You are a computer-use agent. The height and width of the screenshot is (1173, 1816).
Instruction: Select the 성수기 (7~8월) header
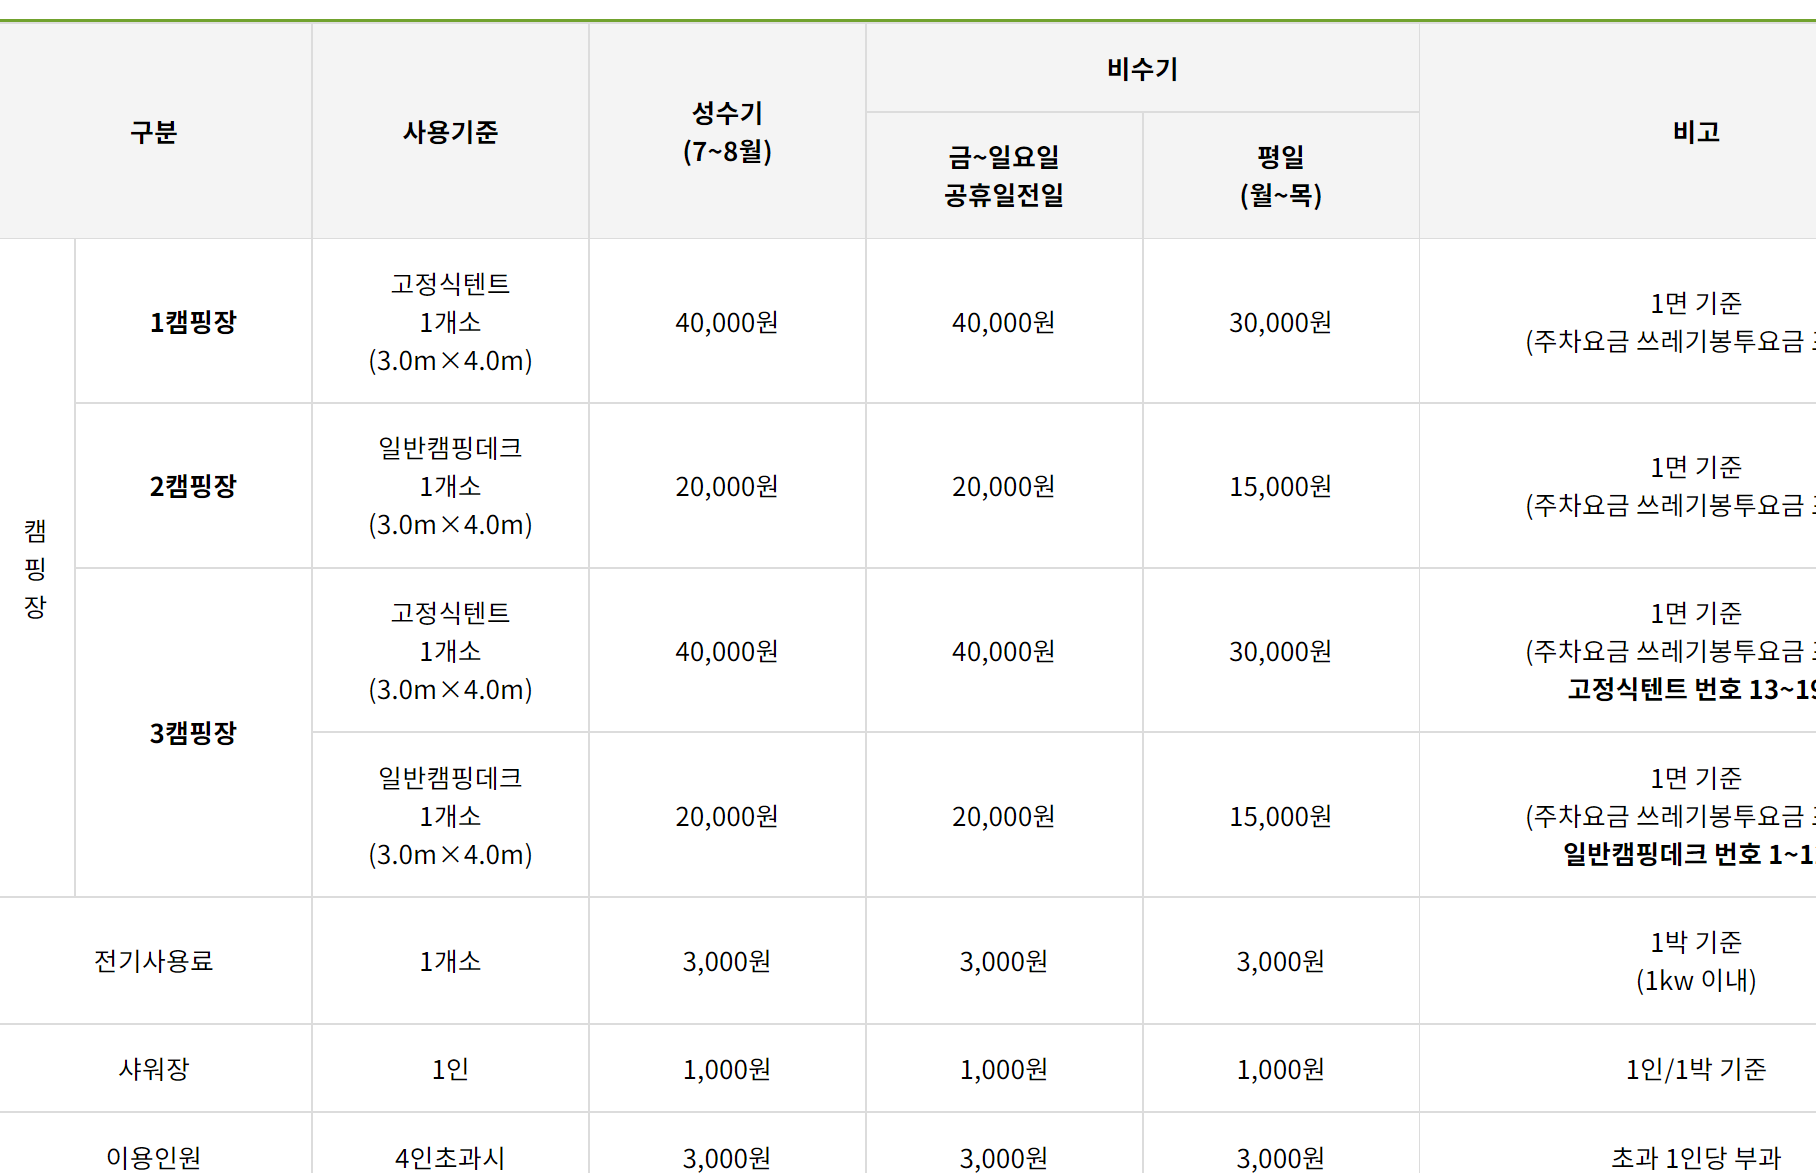pos(727,132)
